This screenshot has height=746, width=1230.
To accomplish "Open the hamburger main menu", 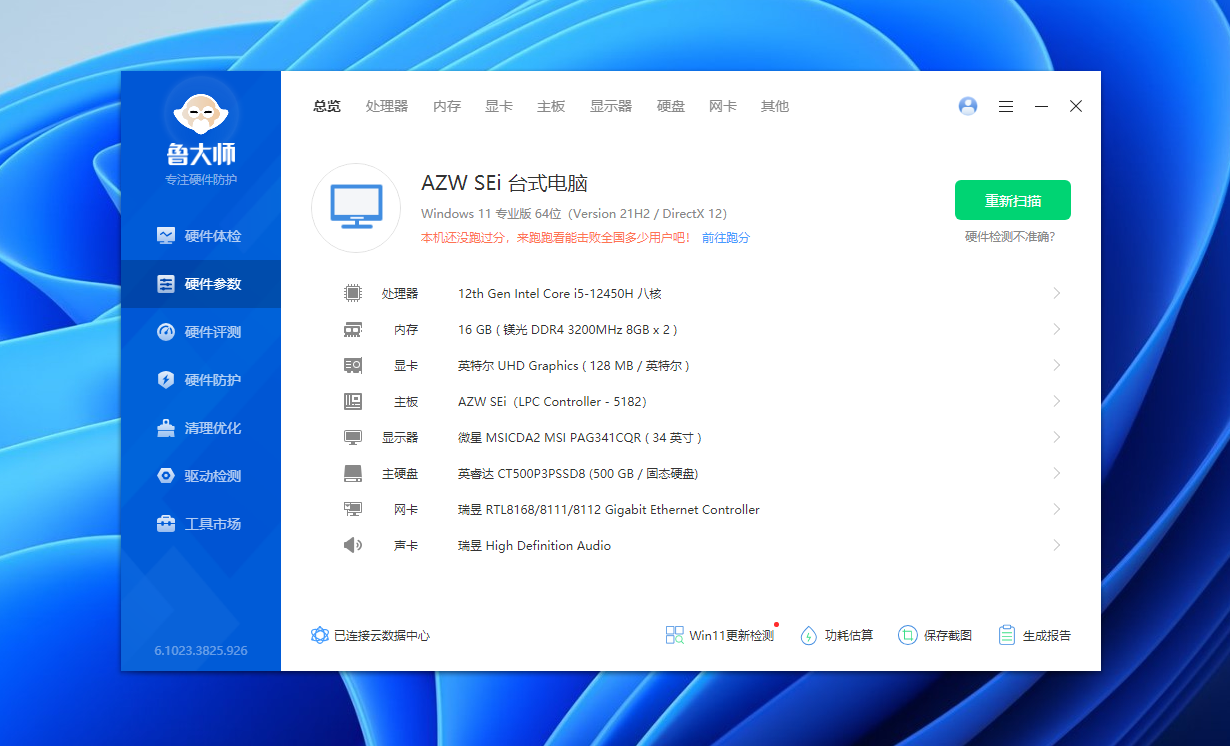I will pos(1006,106).
